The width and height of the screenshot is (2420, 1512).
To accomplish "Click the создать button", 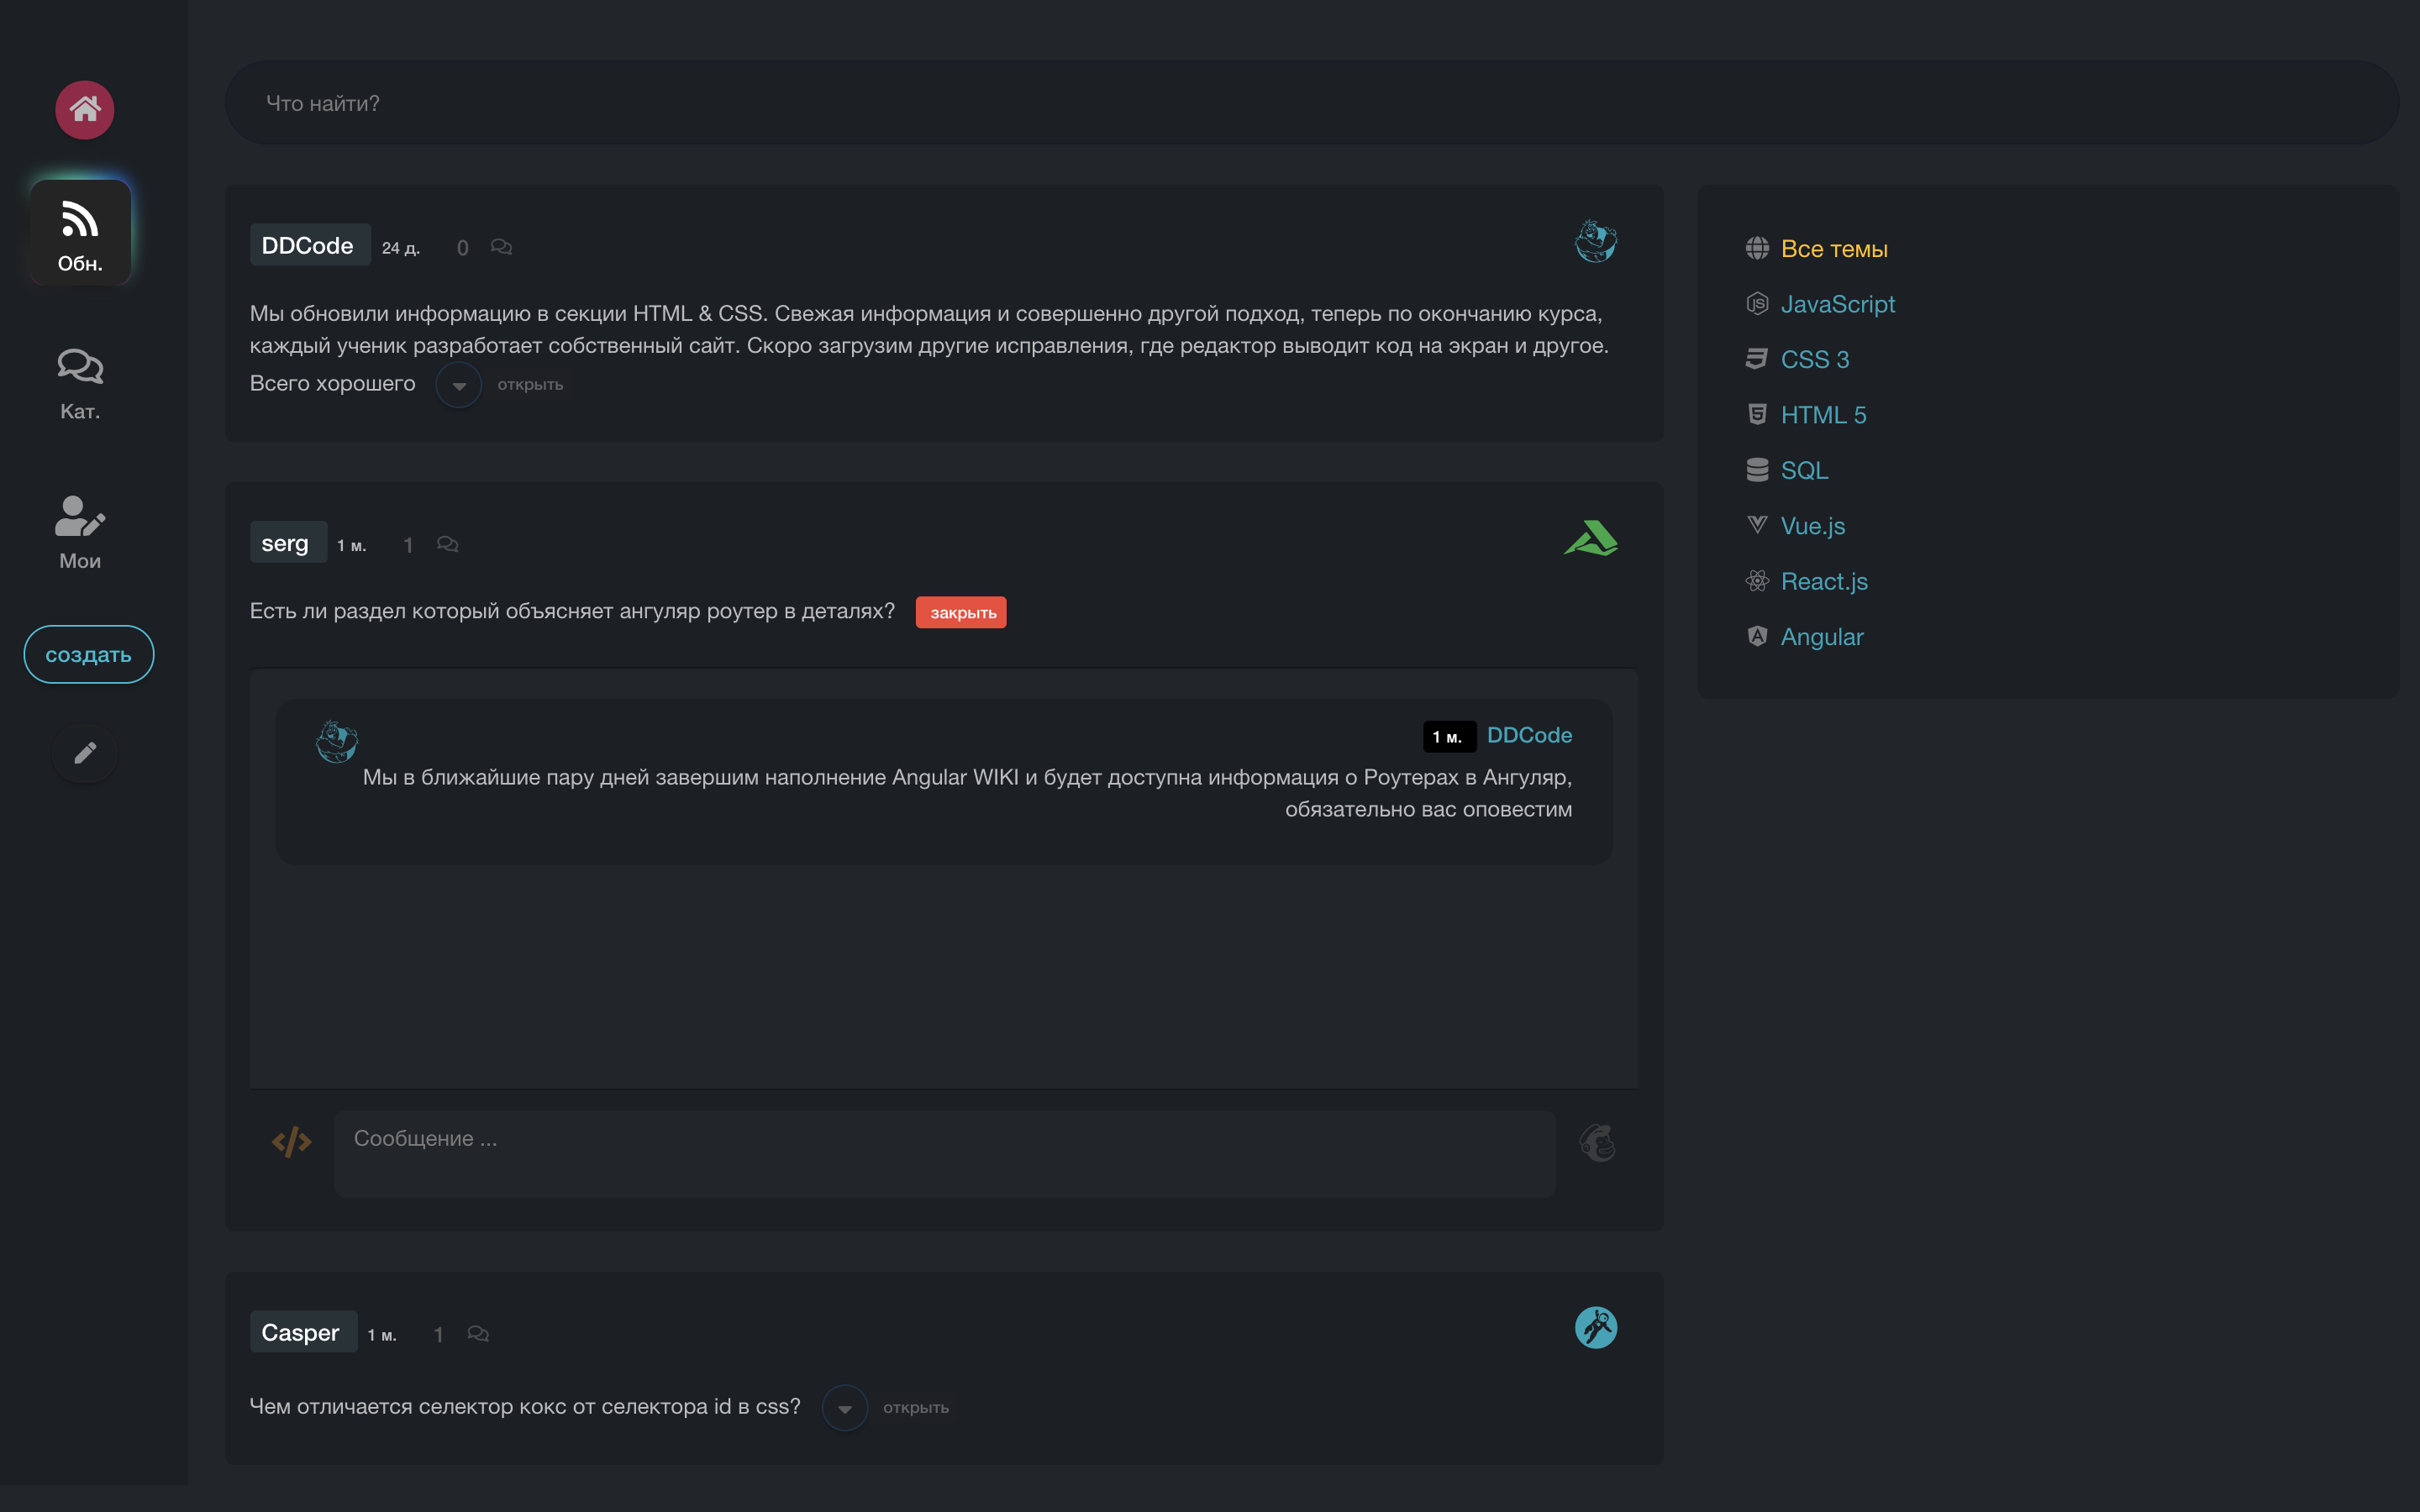I will click(88, 655).
